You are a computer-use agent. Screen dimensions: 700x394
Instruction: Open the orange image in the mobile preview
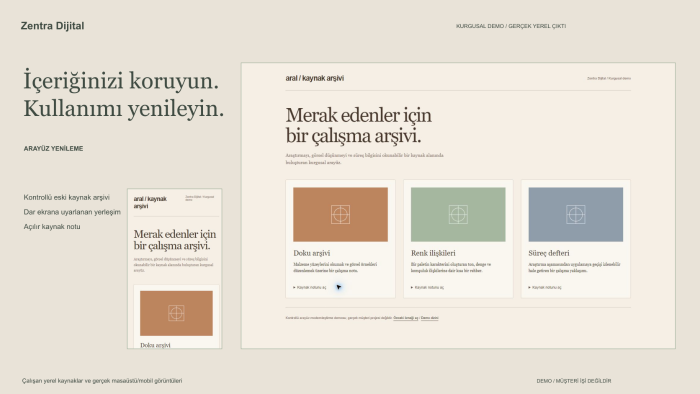coord(176,313)
